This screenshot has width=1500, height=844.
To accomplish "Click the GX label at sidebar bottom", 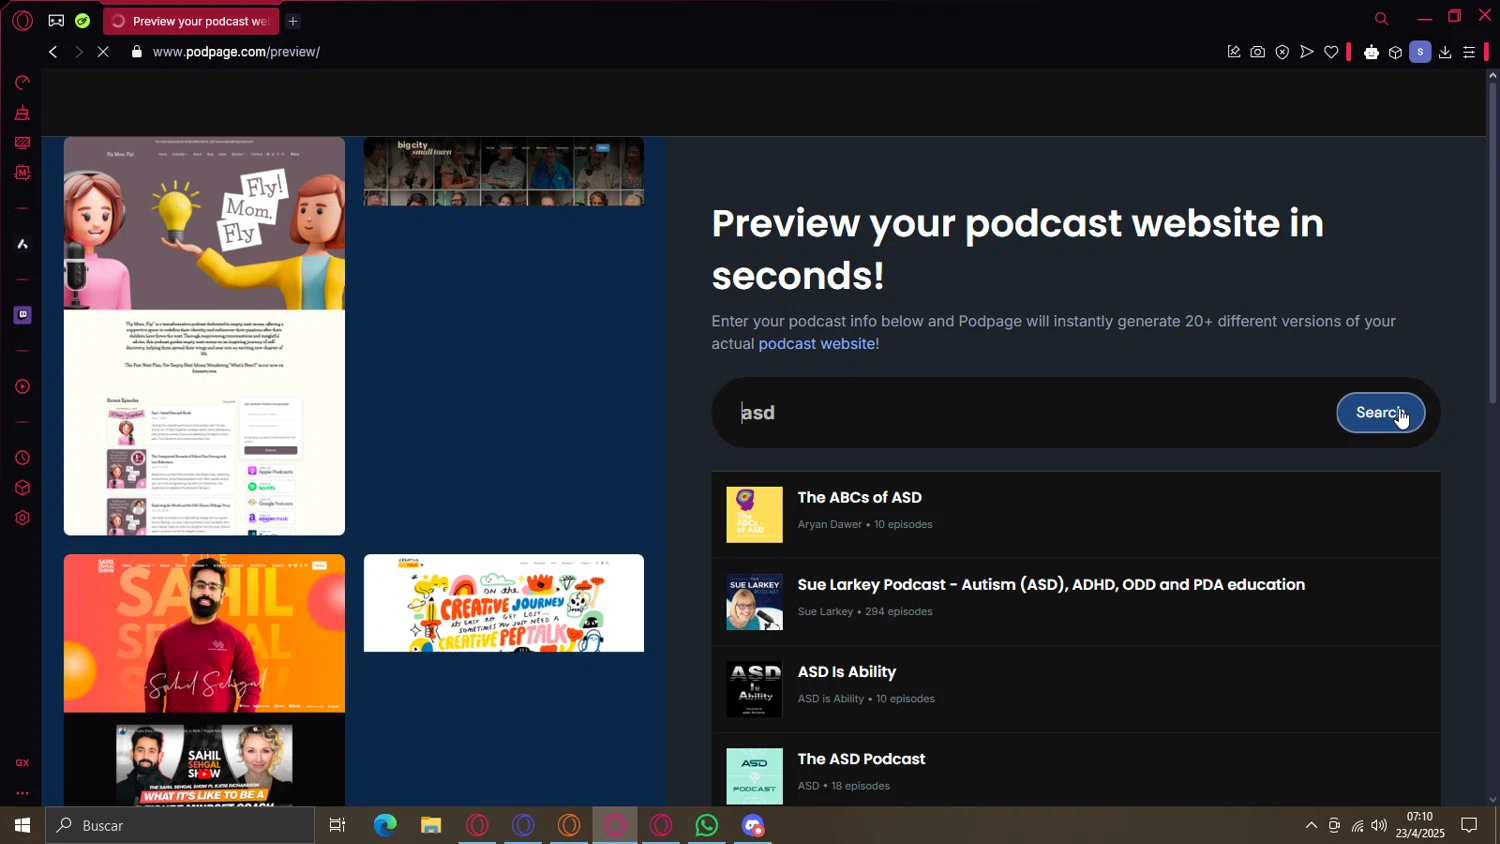I will [22, 763].
